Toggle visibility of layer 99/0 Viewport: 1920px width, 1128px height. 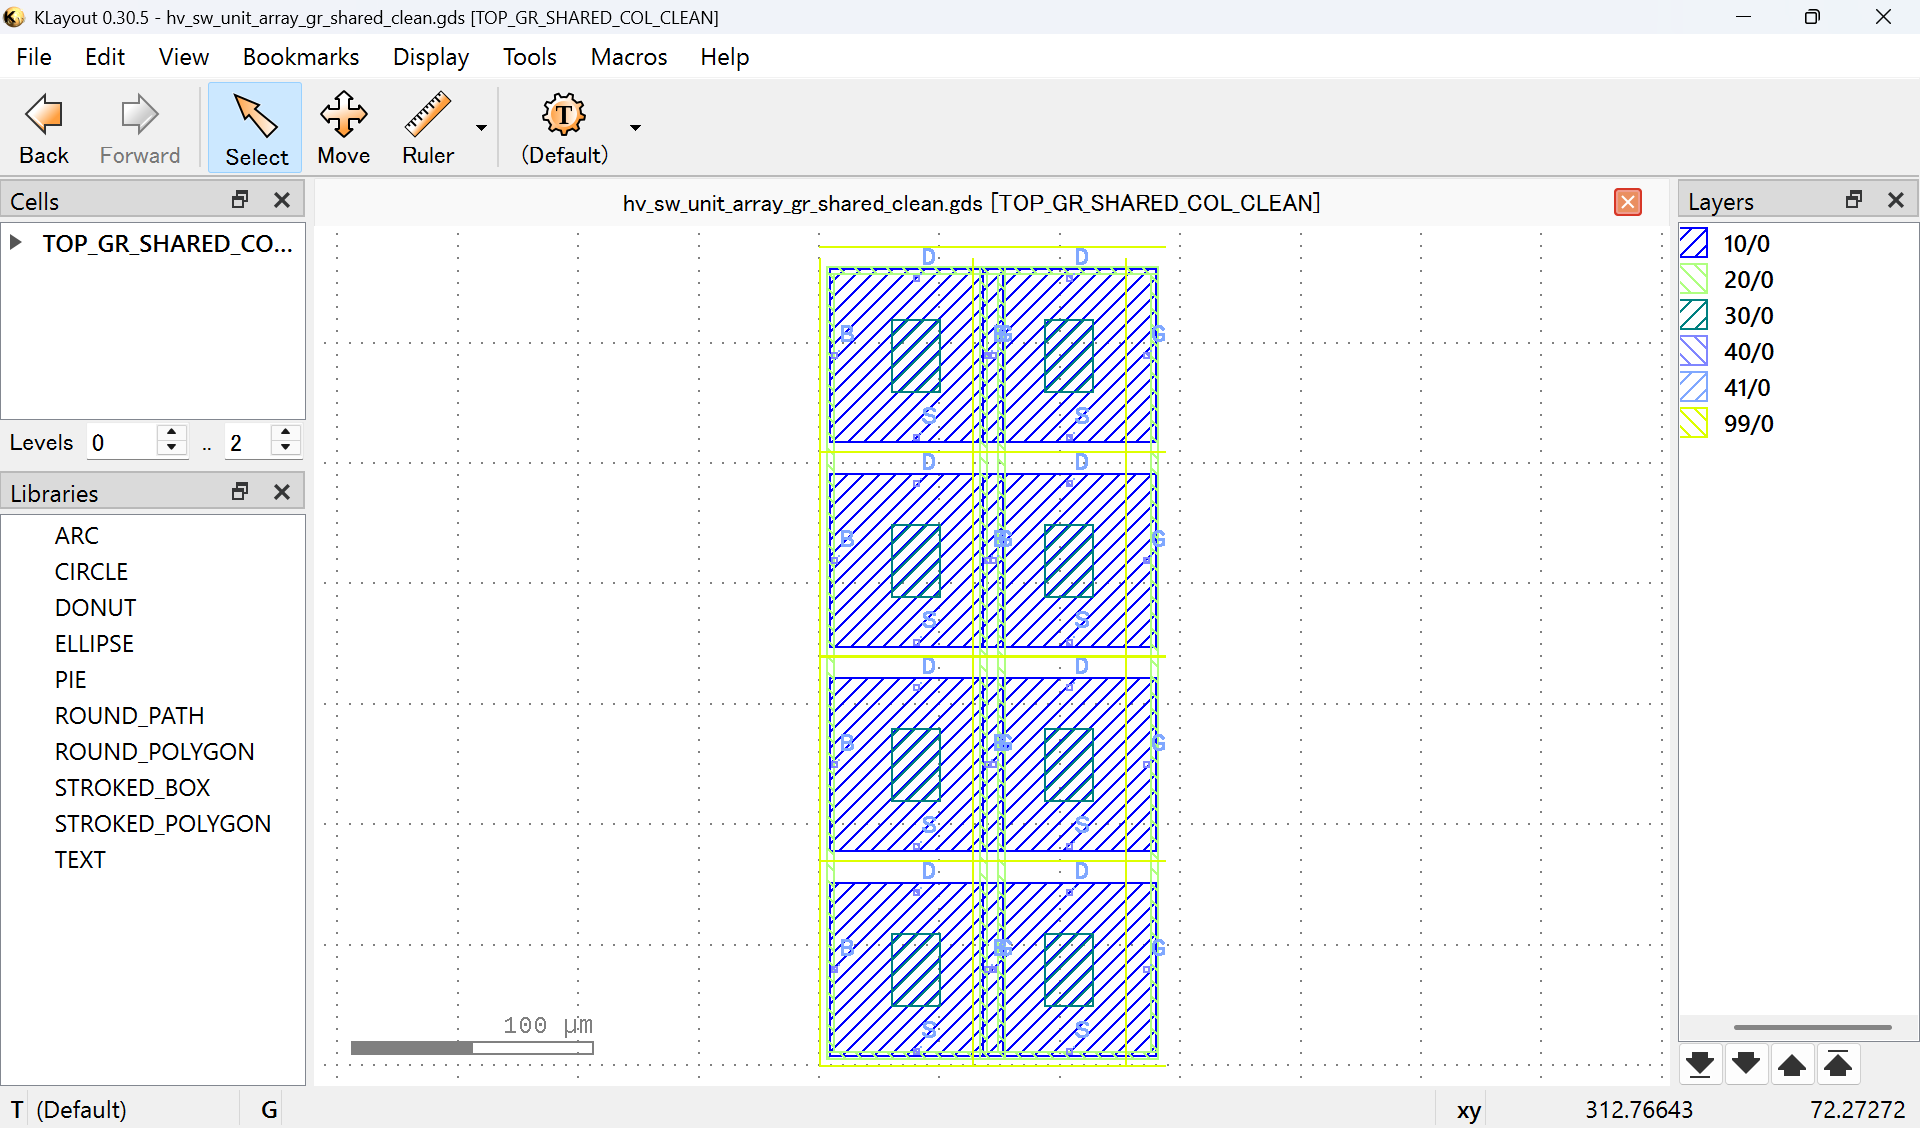coord(1695,423)
